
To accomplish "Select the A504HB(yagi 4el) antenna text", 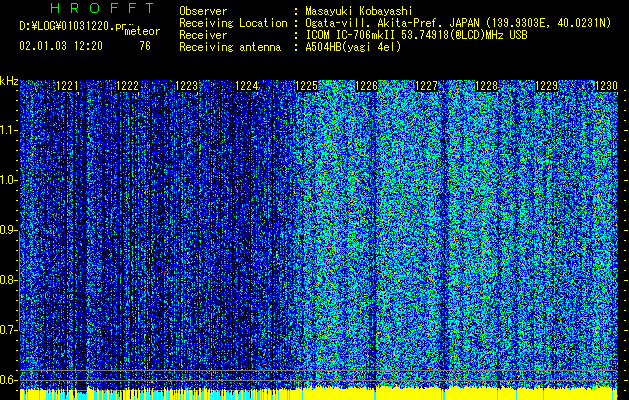I will [x=353, y=47].
